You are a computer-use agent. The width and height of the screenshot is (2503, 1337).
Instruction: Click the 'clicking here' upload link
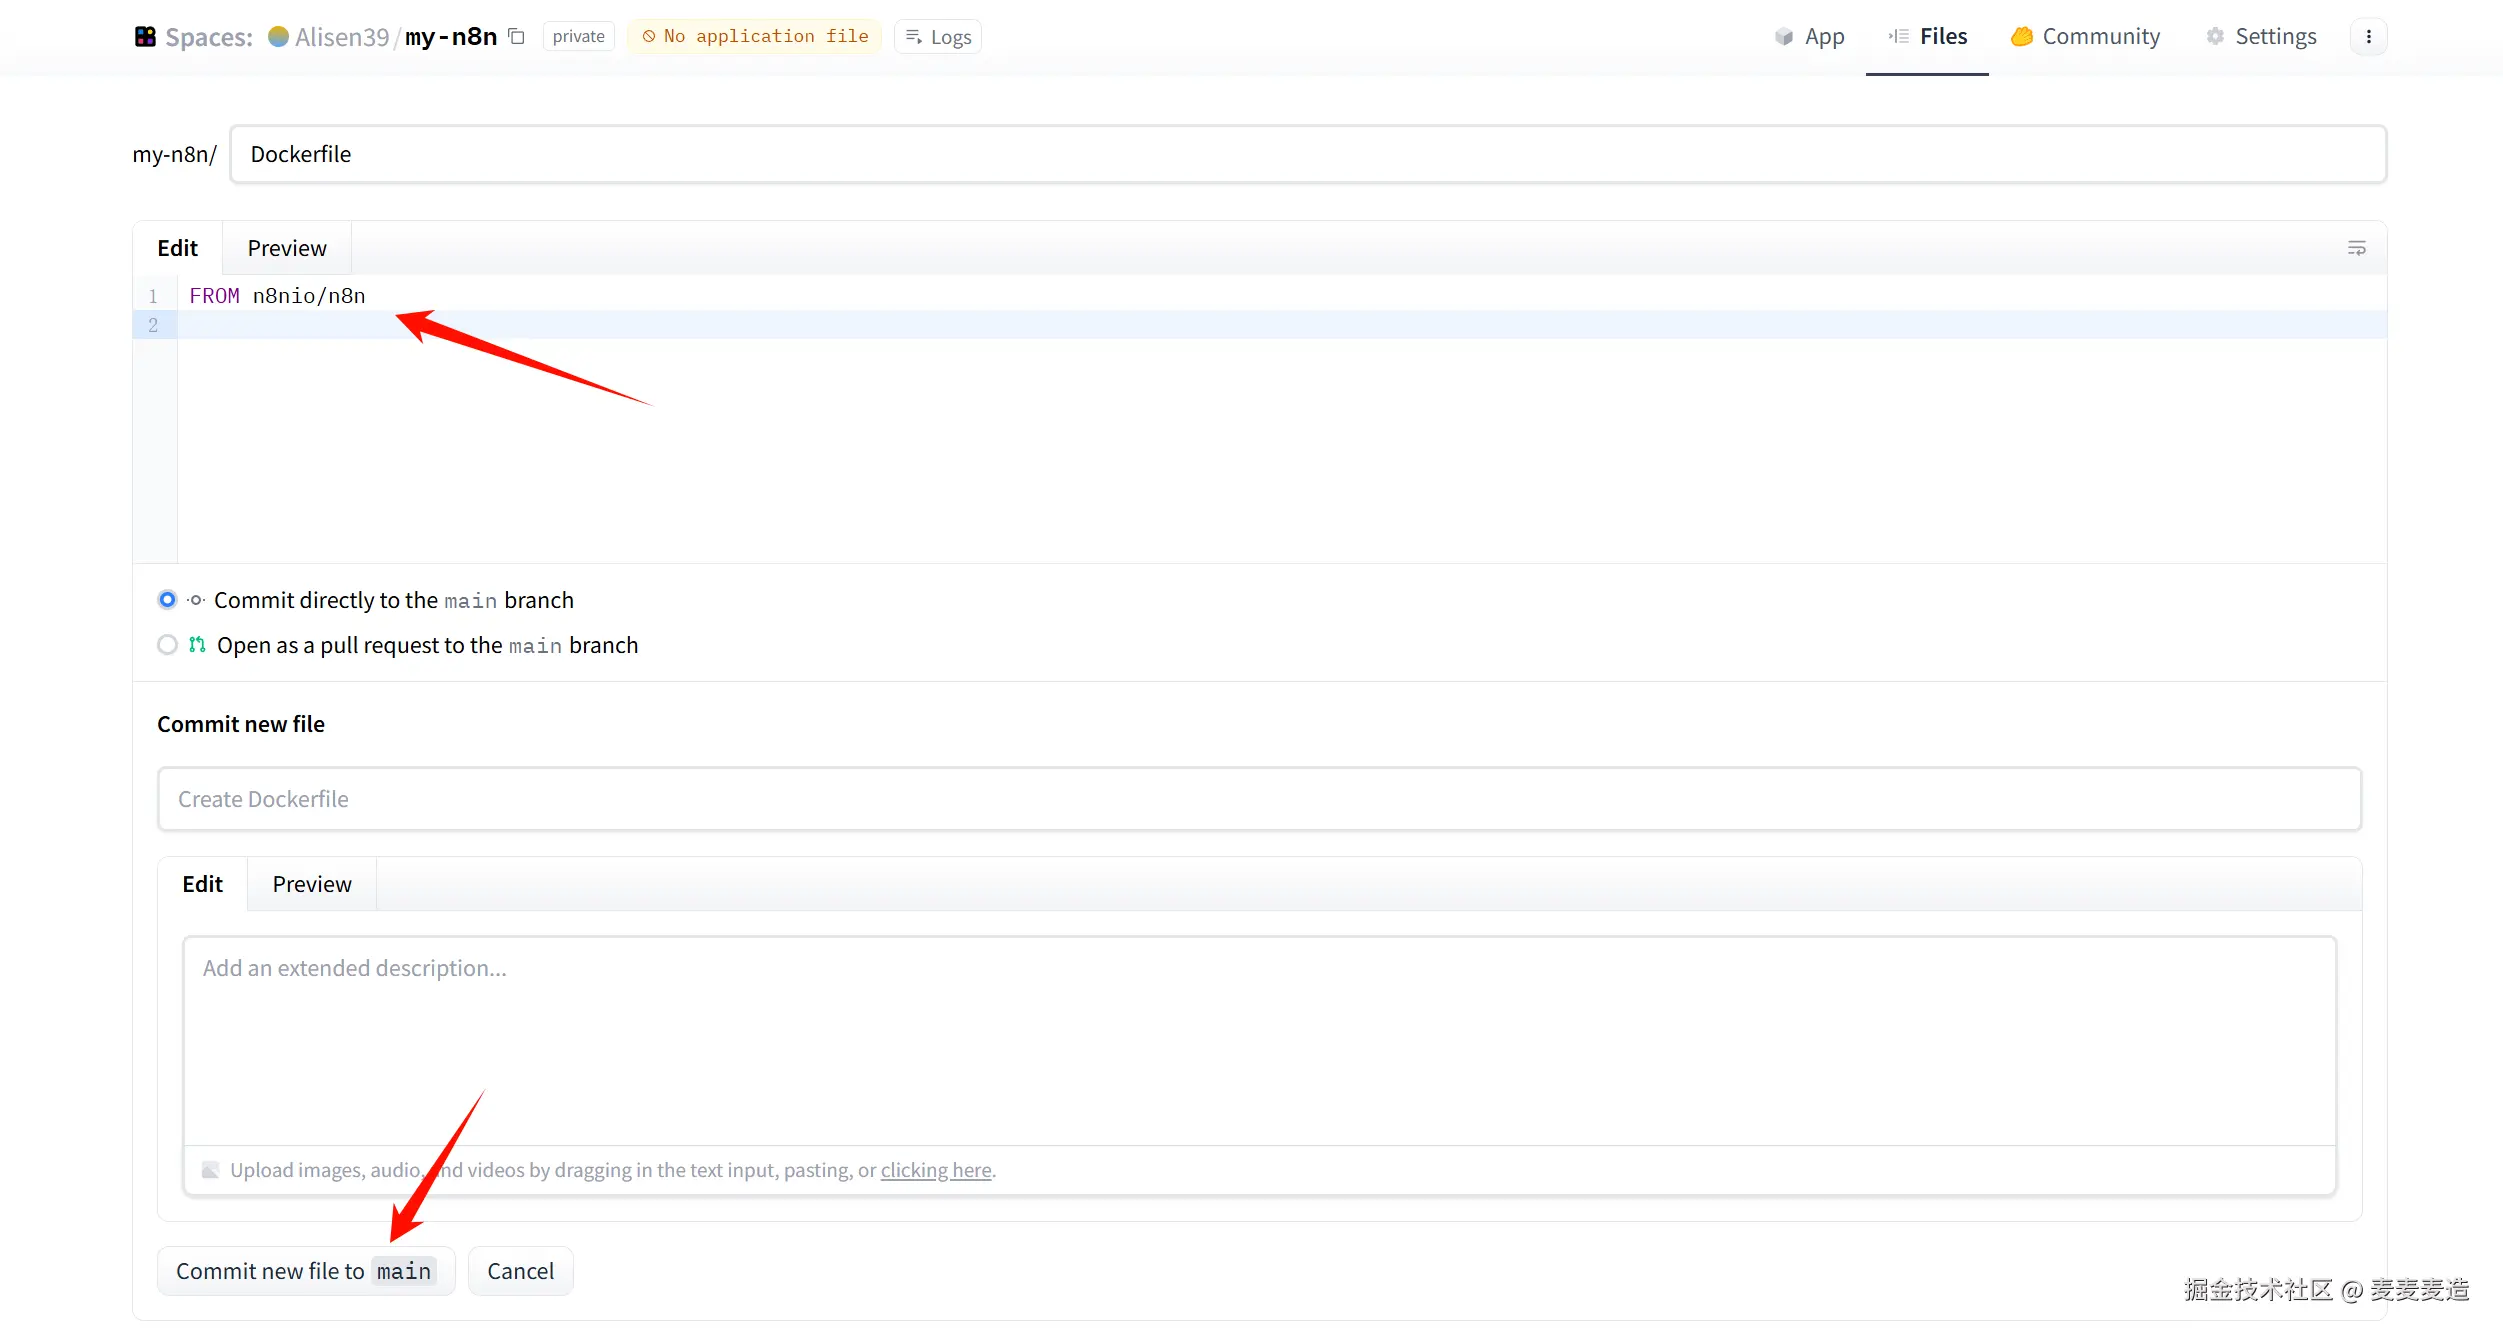[936, 1170]
